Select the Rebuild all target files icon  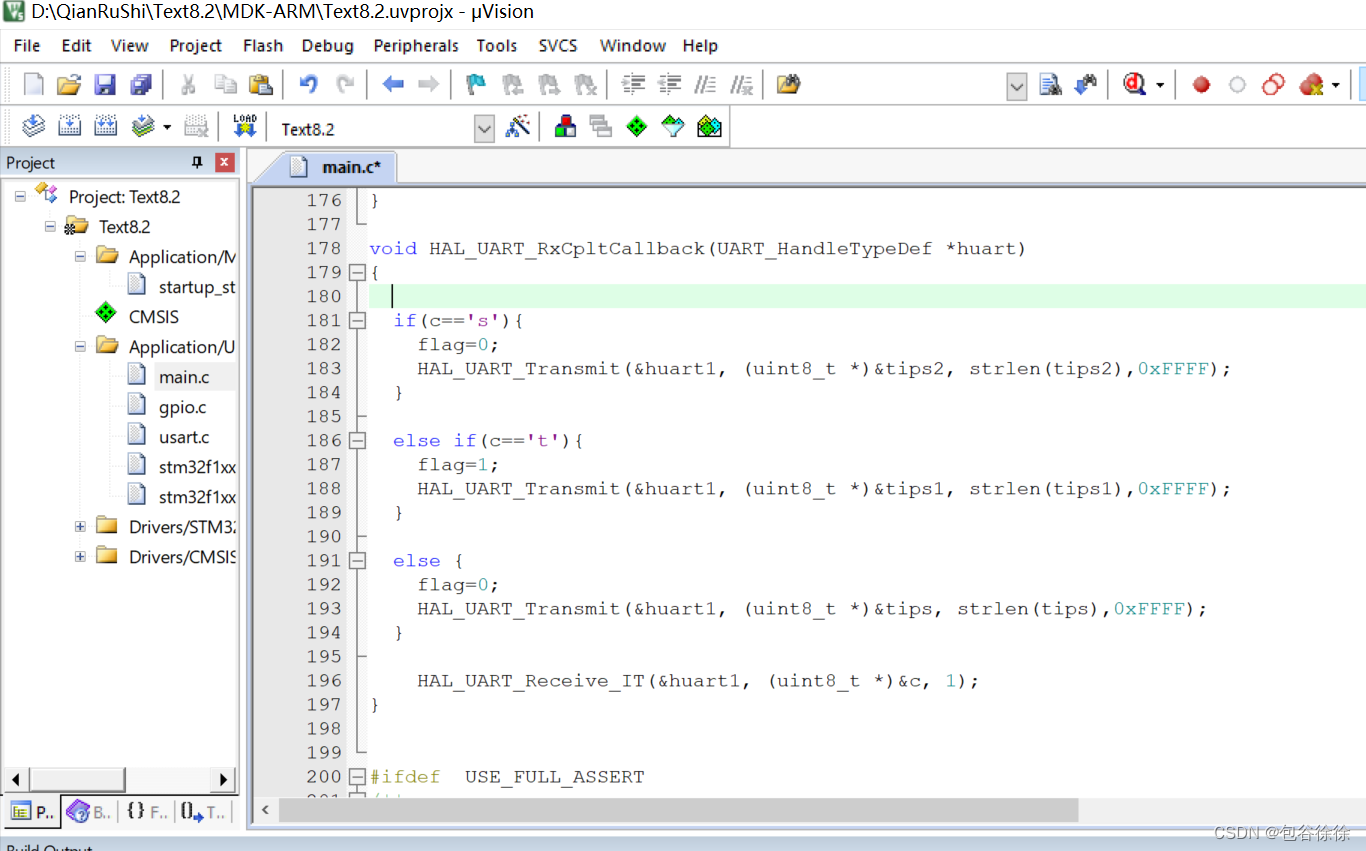point(104,126)
